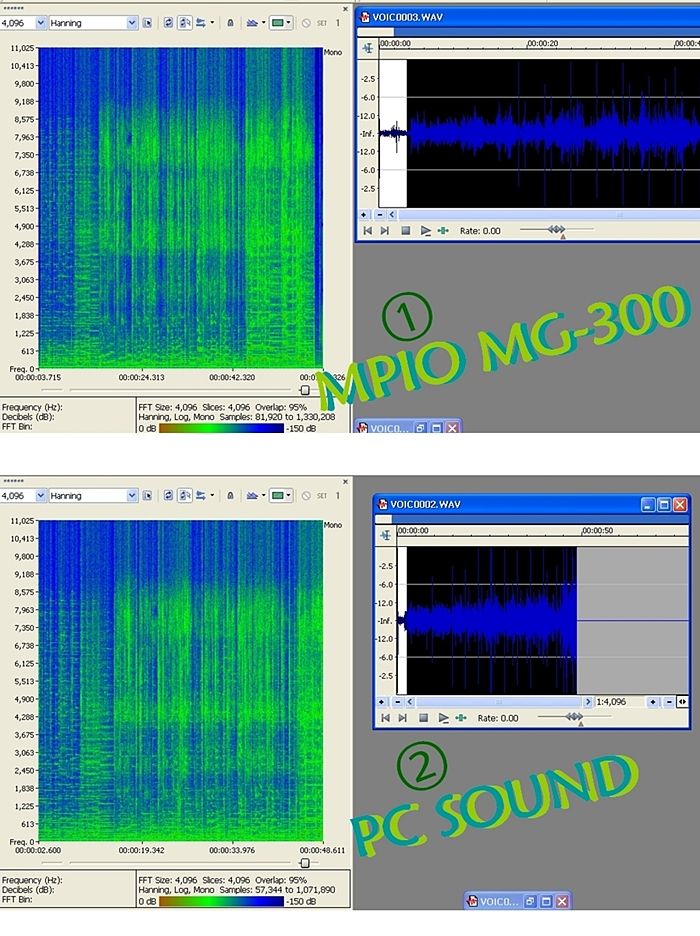This screenshot has width=700, height=936.
Task: Play the VOIC0002.WAV window audio
Action: click(443, 718)
